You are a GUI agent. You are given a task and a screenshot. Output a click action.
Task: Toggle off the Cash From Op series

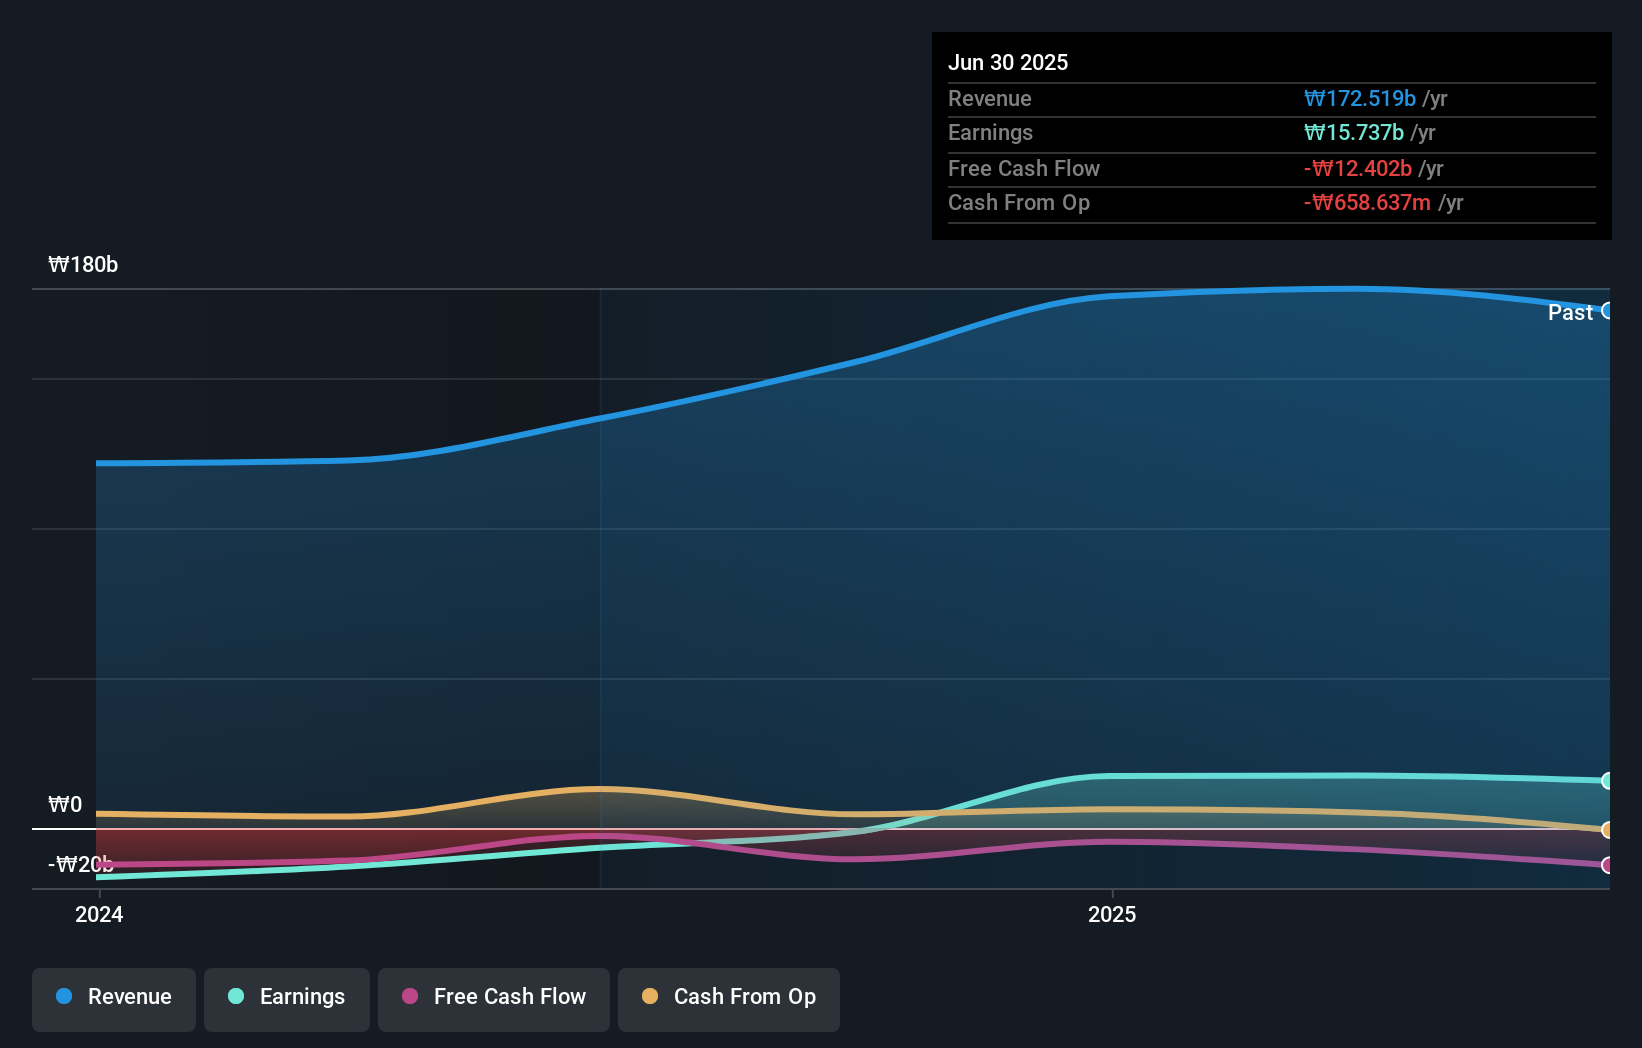(729, 997)
